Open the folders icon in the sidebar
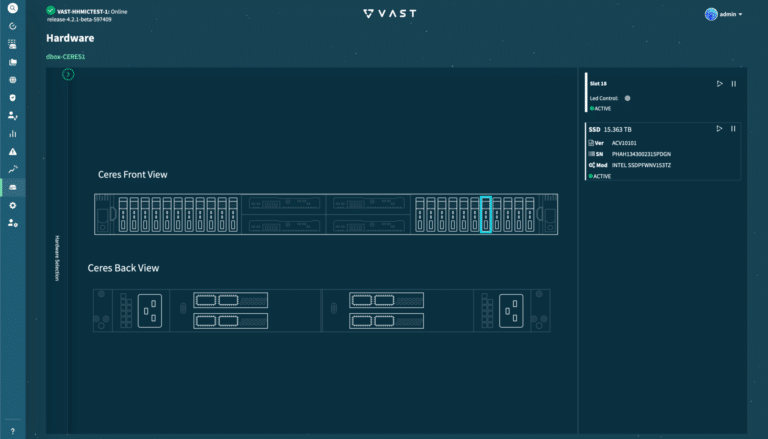768x439 pixels. point(13,62)
